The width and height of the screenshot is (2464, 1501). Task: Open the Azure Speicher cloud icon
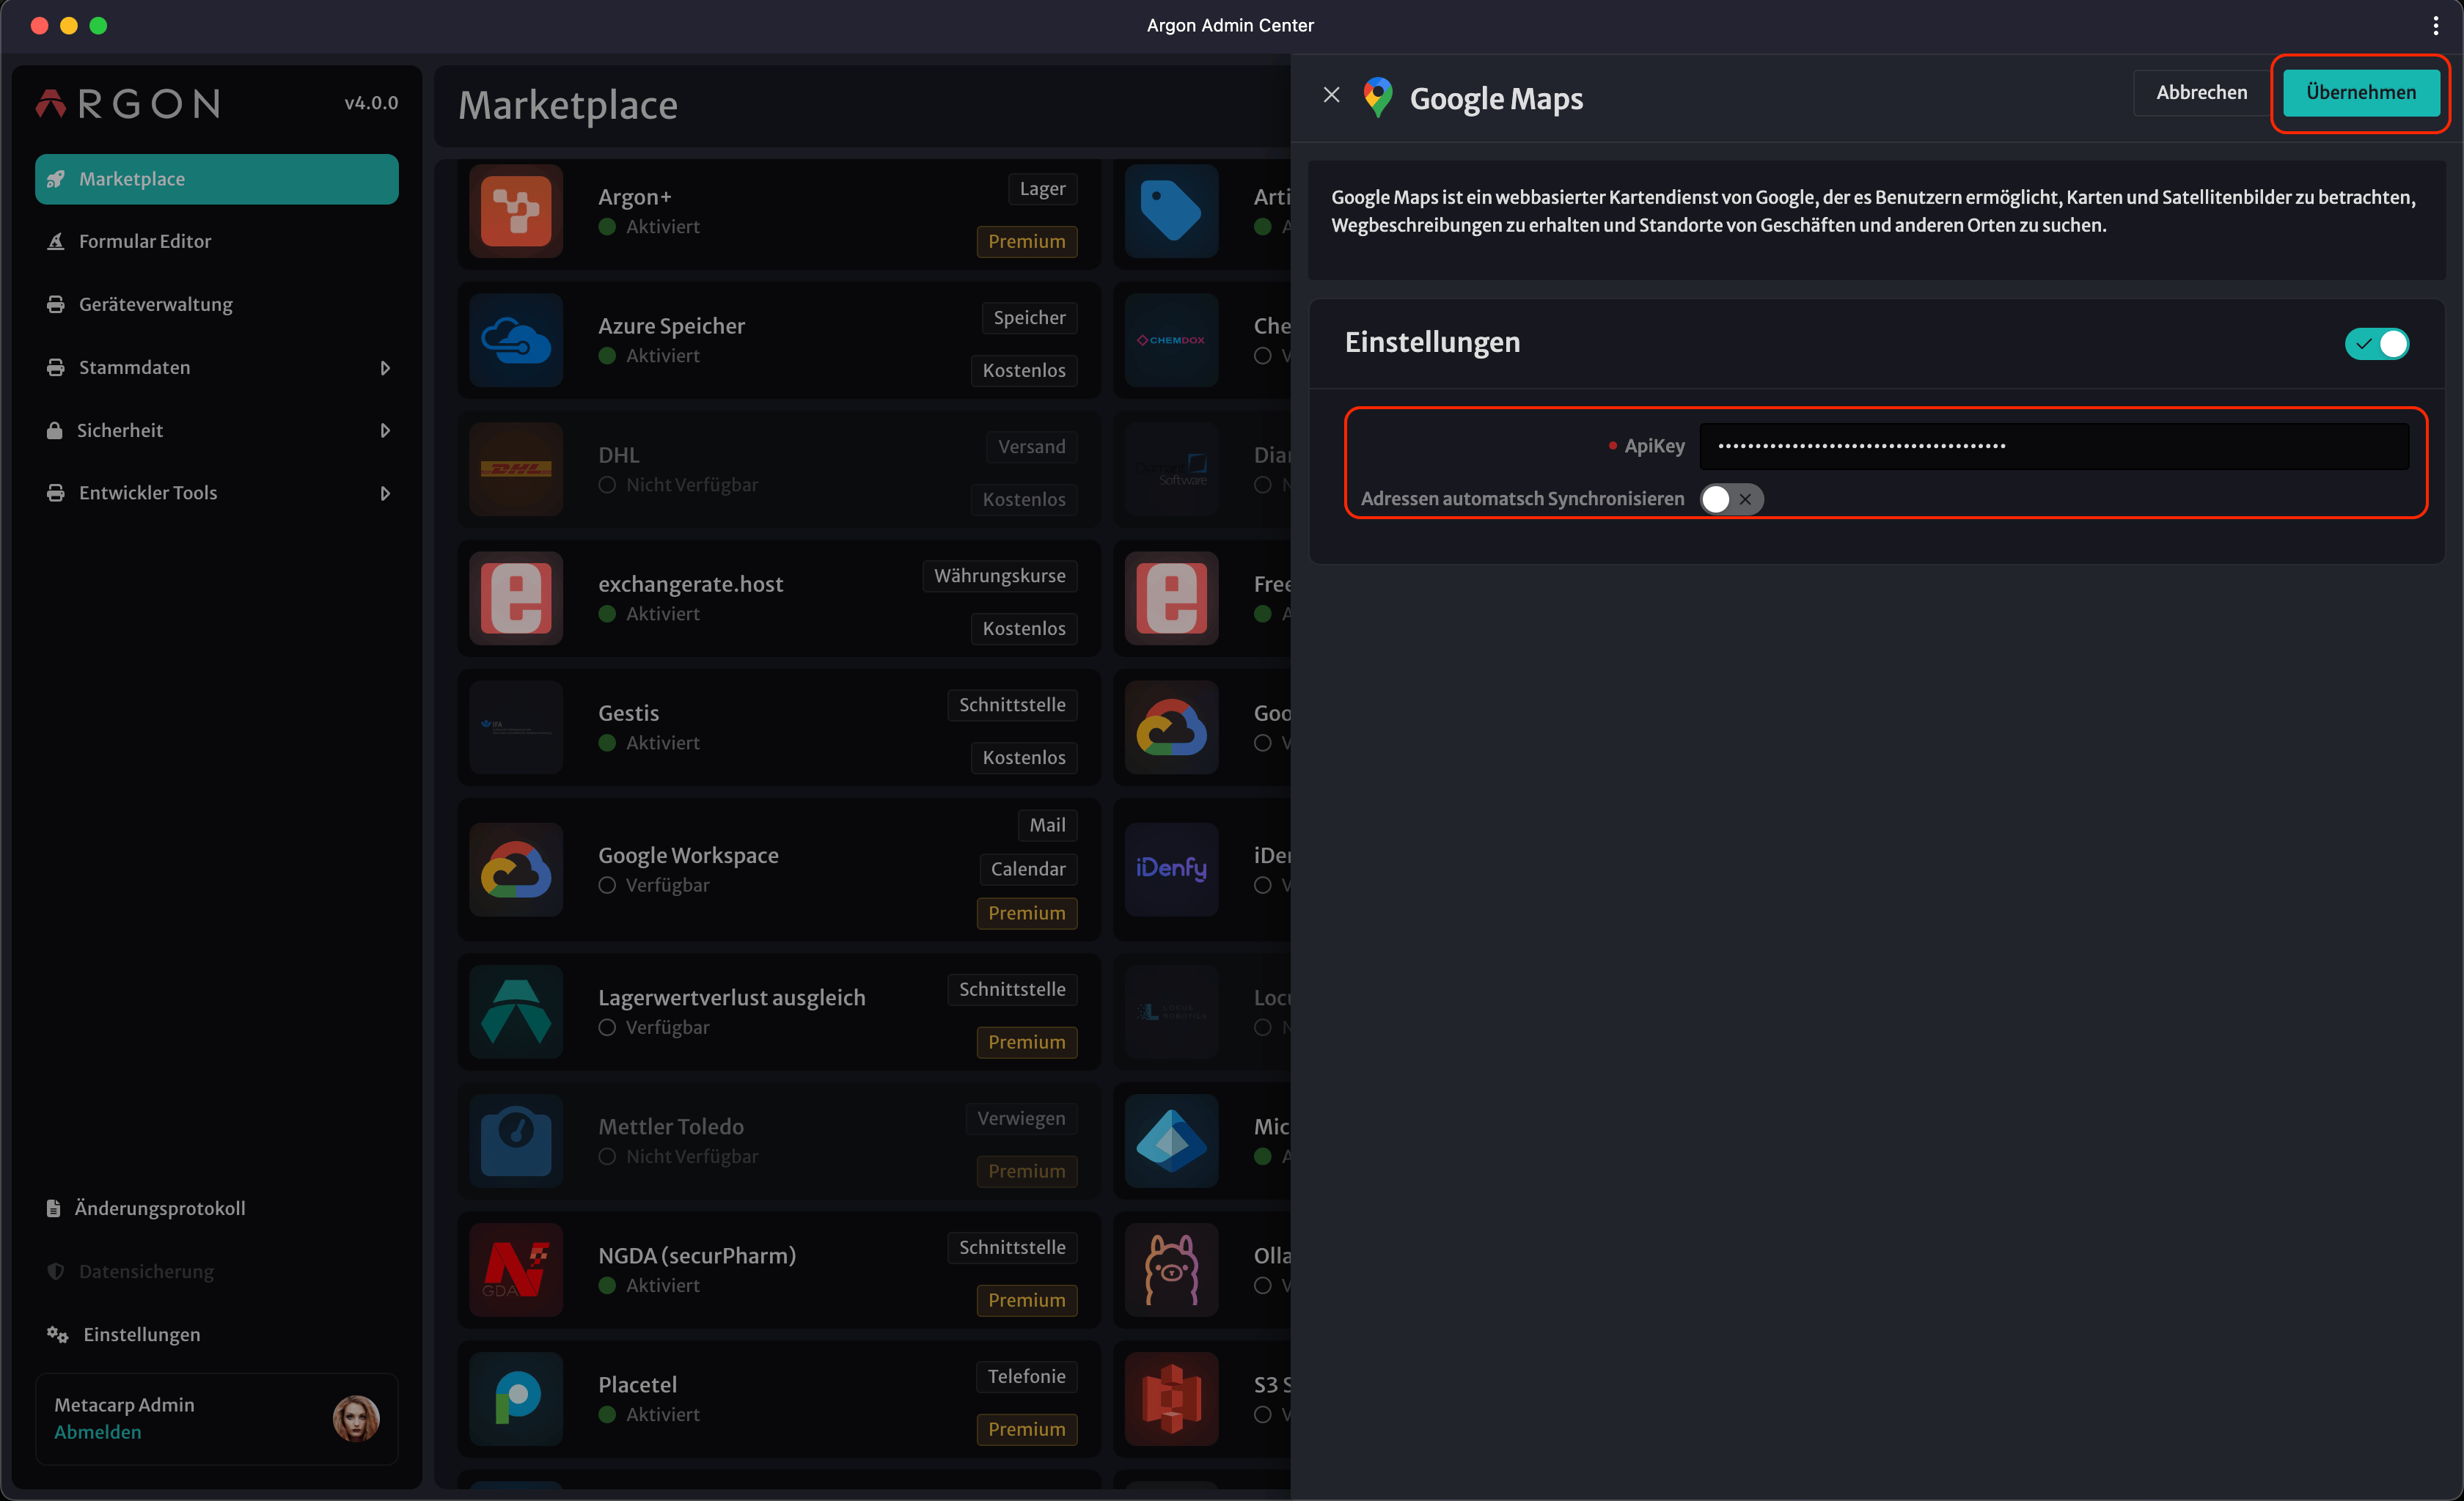coord(516,340)
